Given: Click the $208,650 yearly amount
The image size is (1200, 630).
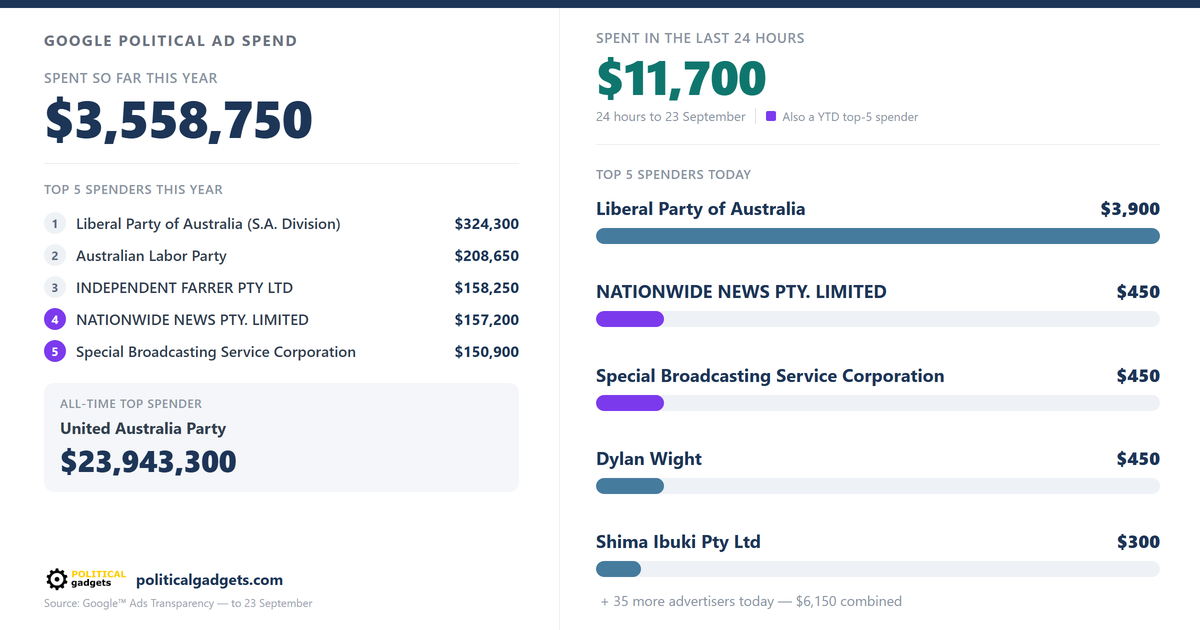Looking at the screenshot, I should (487, 256).
